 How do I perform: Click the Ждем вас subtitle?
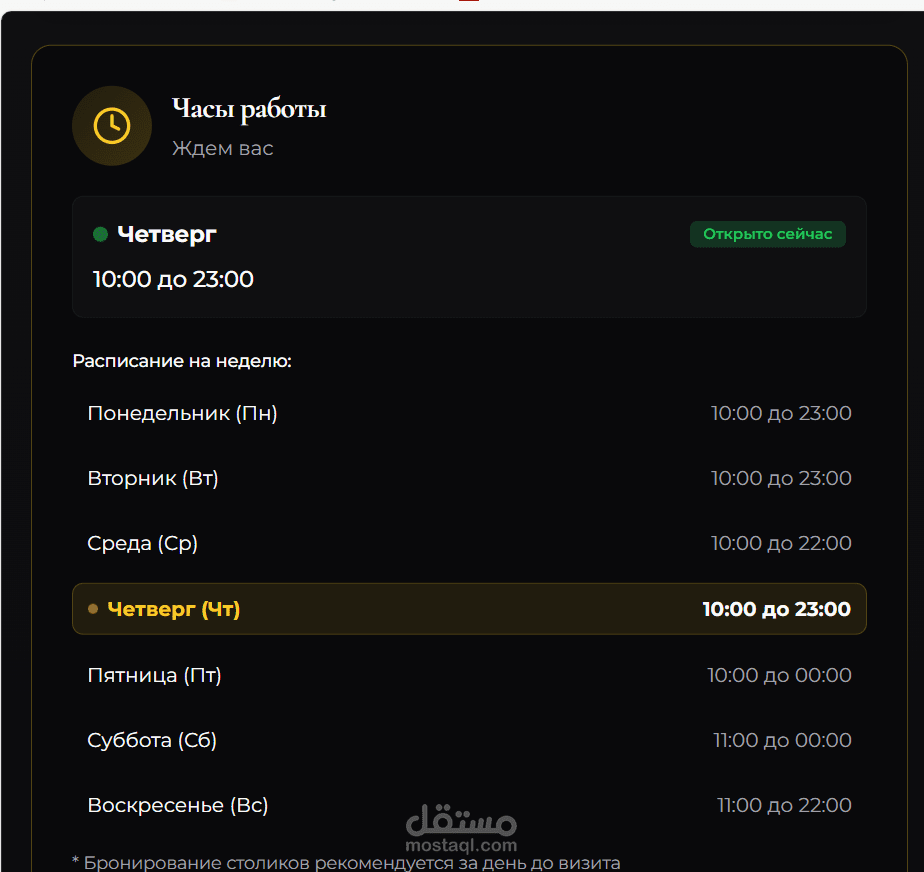(223, 148)
